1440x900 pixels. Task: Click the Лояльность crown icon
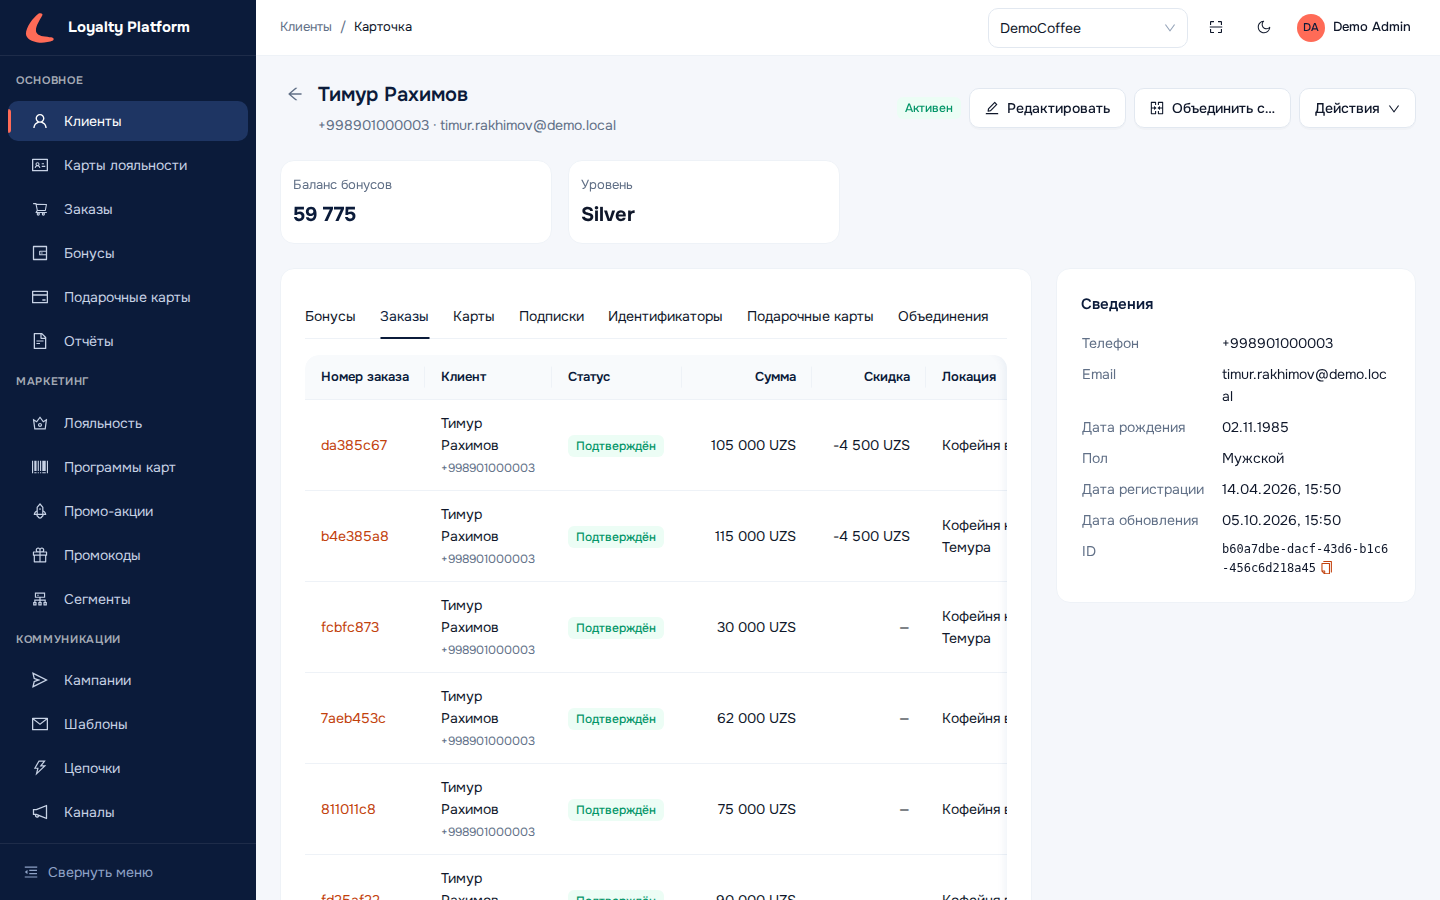[x=40, y=423]
